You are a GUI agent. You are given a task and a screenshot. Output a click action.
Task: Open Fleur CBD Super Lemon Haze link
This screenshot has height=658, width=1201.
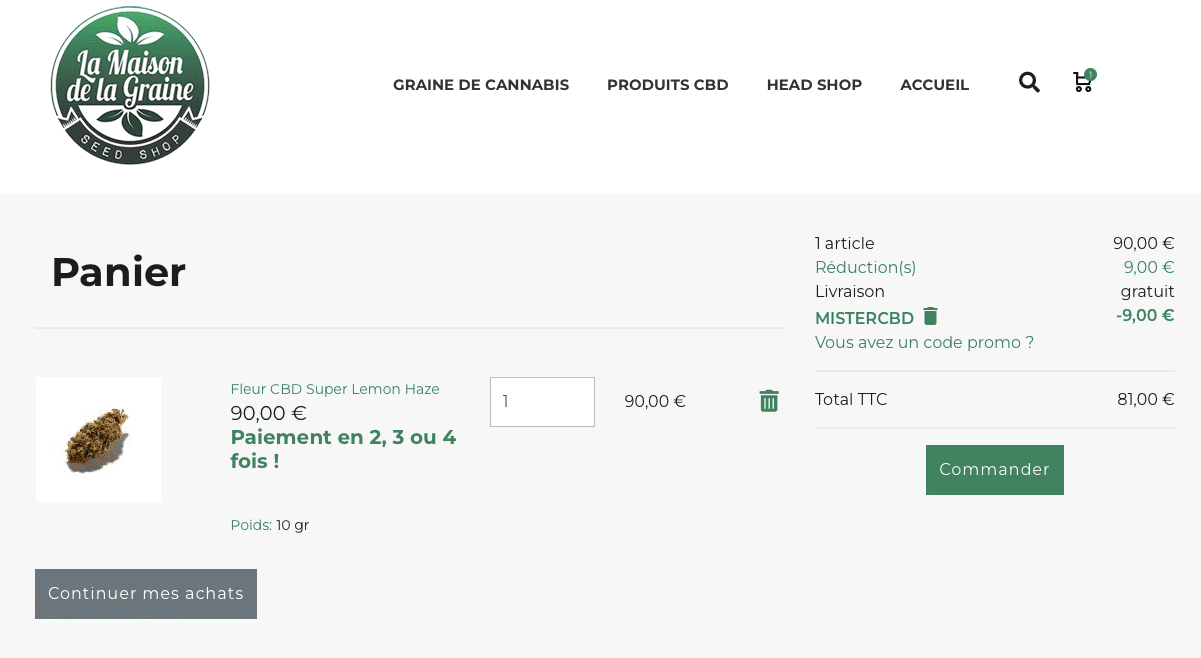click(x=335, y=389)
